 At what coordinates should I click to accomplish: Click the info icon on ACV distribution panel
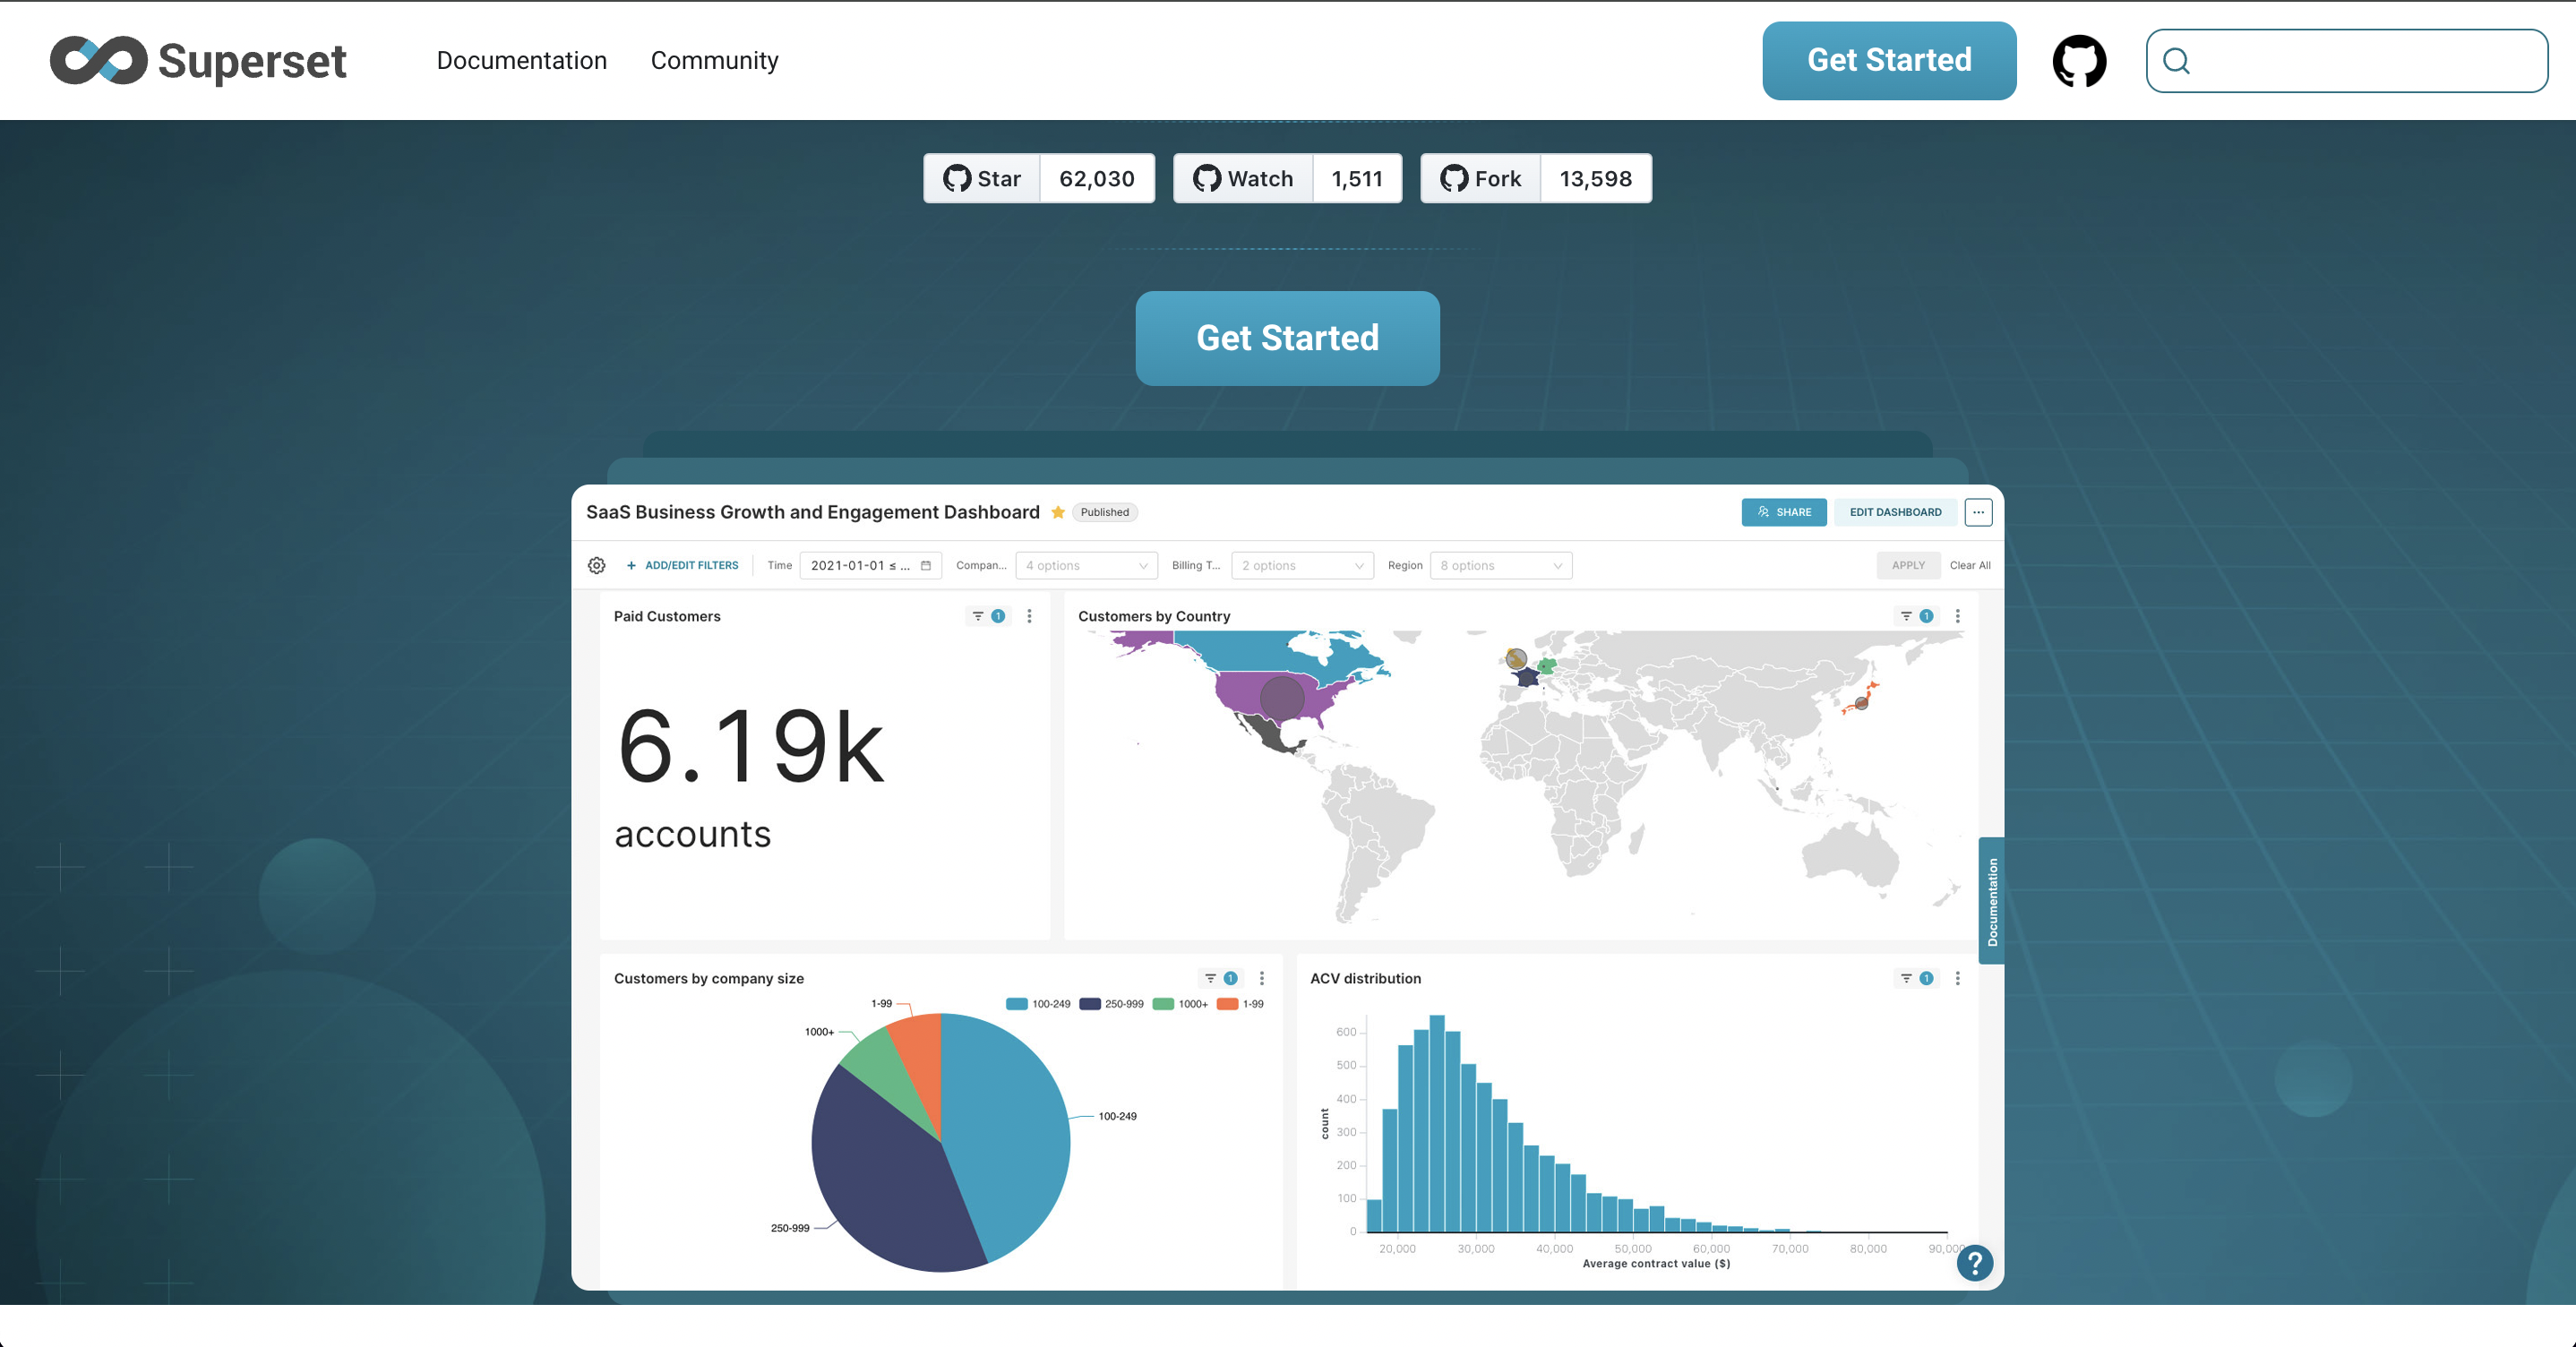1927,977
